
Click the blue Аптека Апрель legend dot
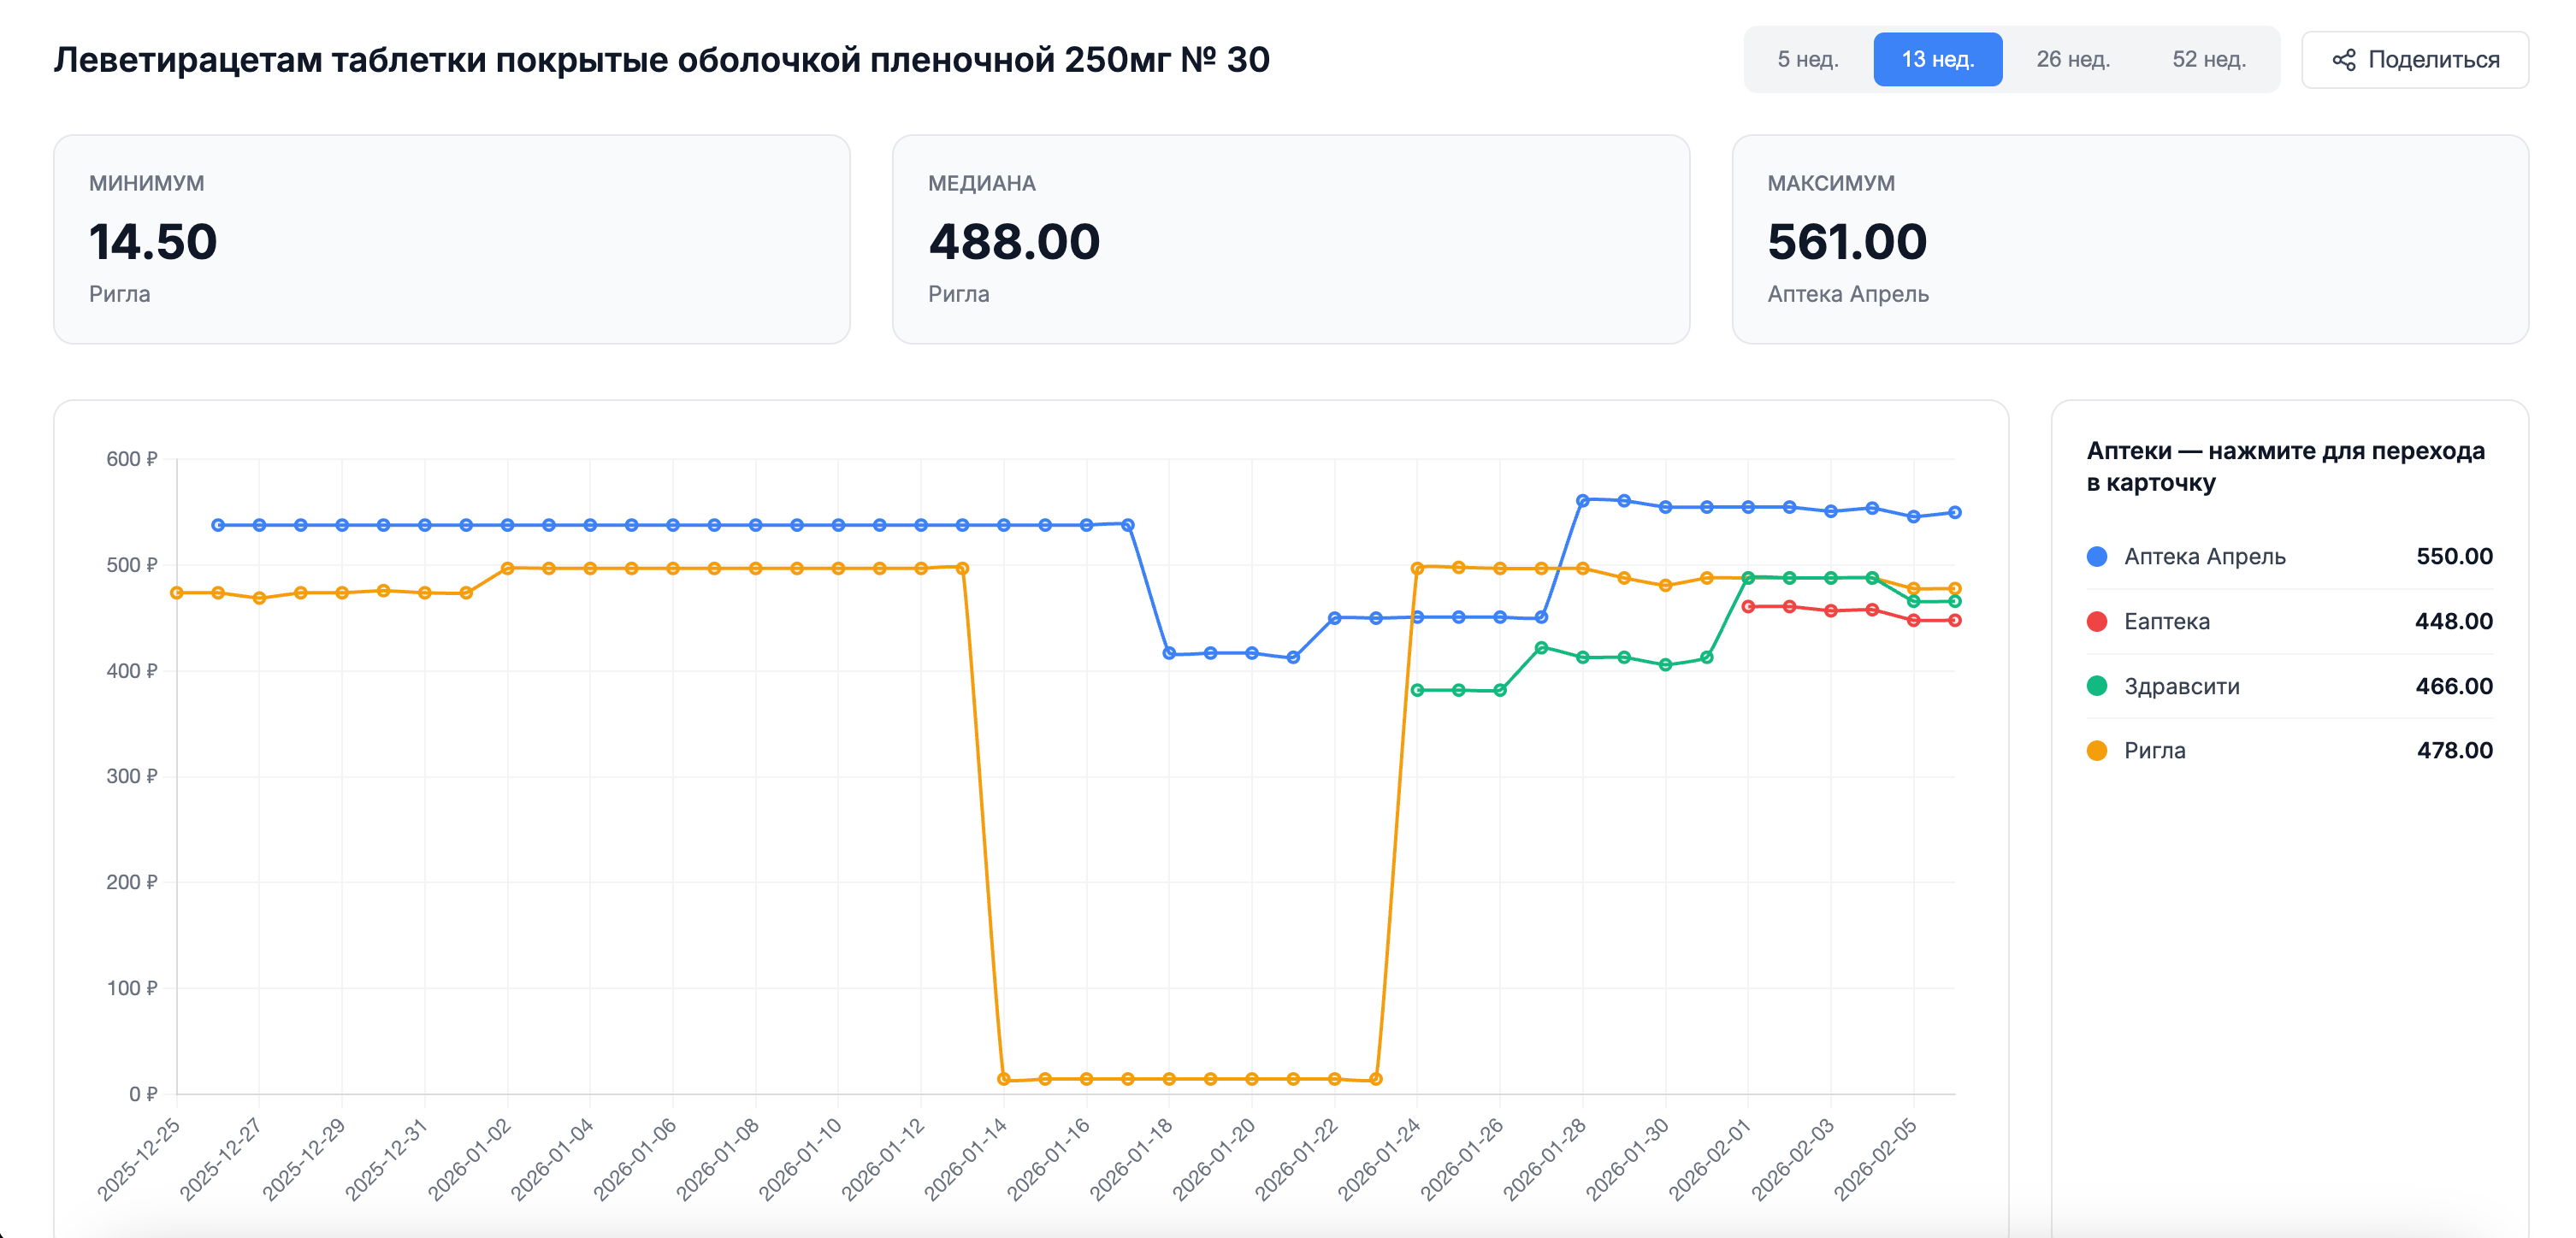point(2097,557)
